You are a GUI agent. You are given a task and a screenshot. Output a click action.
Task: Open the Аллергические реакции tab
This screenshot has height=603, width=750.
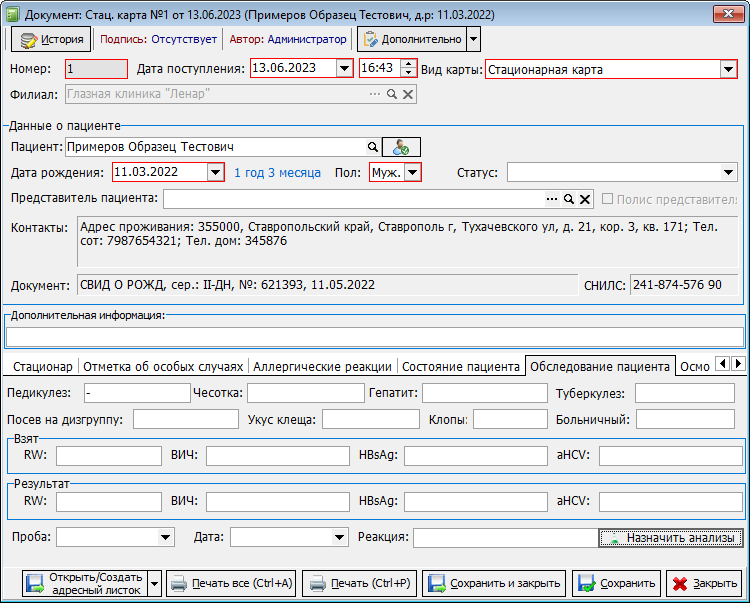[322, 367]
